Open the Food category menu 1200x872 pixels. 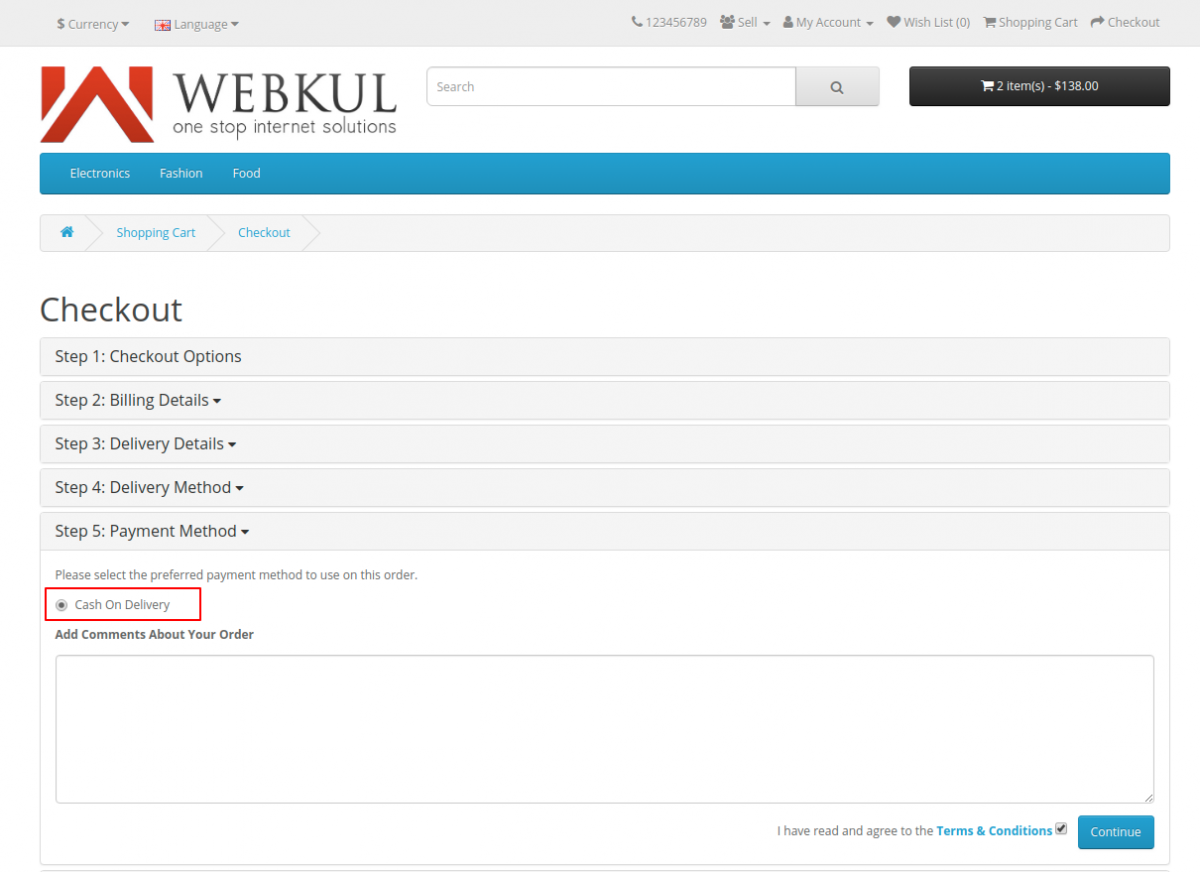[246, 173]
